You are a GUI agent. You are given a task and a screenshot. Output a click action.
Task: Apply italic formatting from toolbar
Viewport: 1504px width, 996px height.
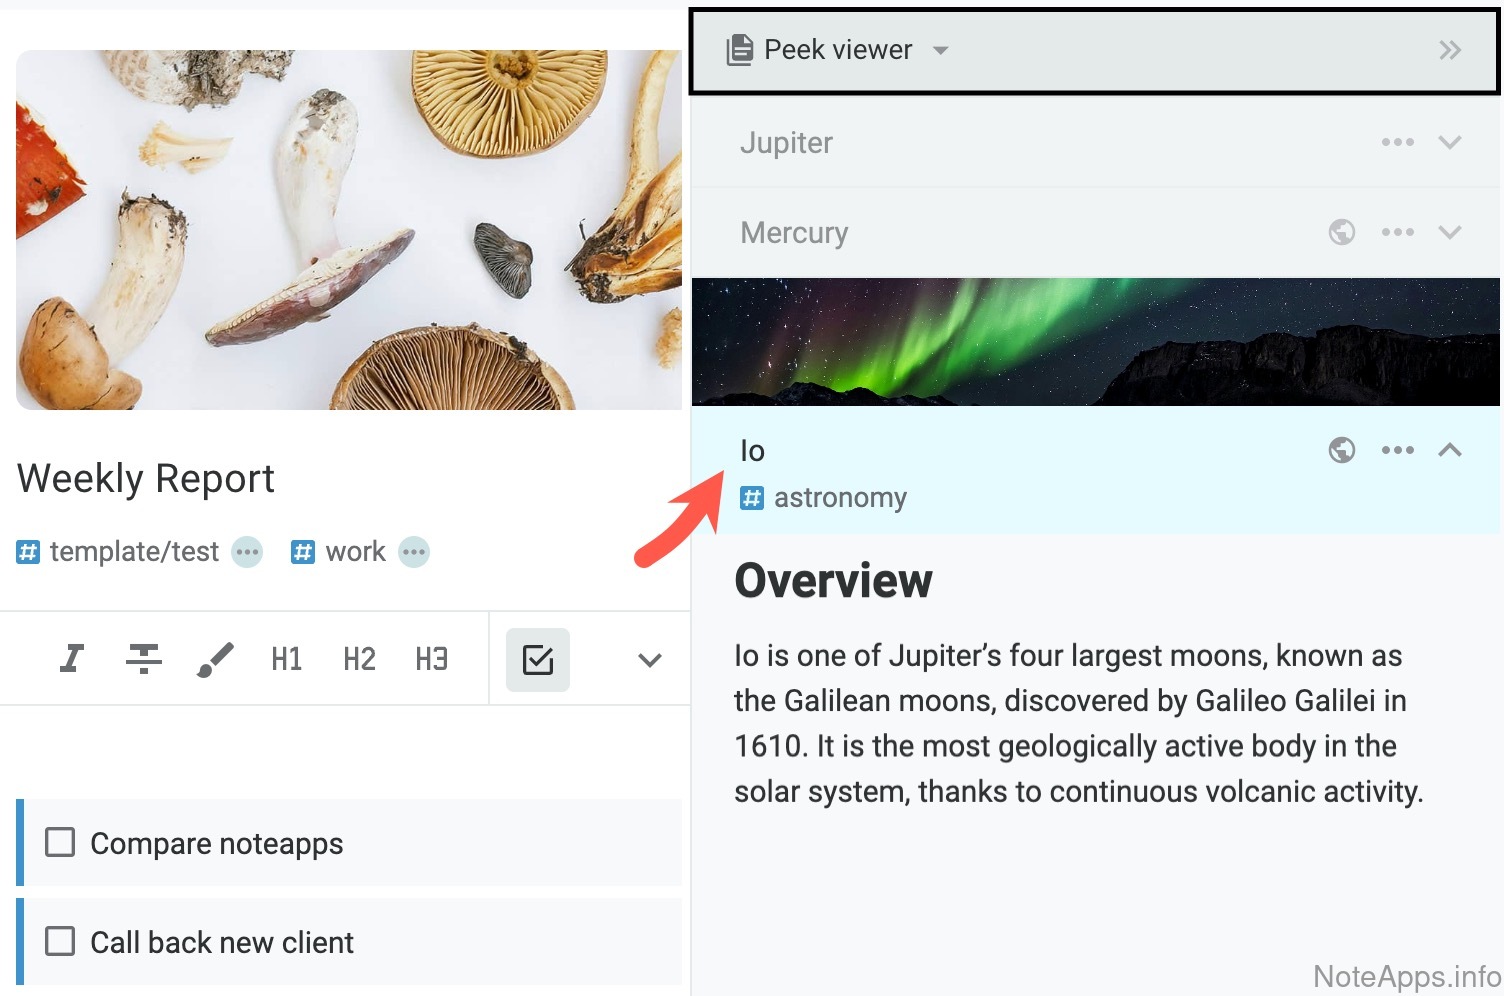(x=72, y=659)
